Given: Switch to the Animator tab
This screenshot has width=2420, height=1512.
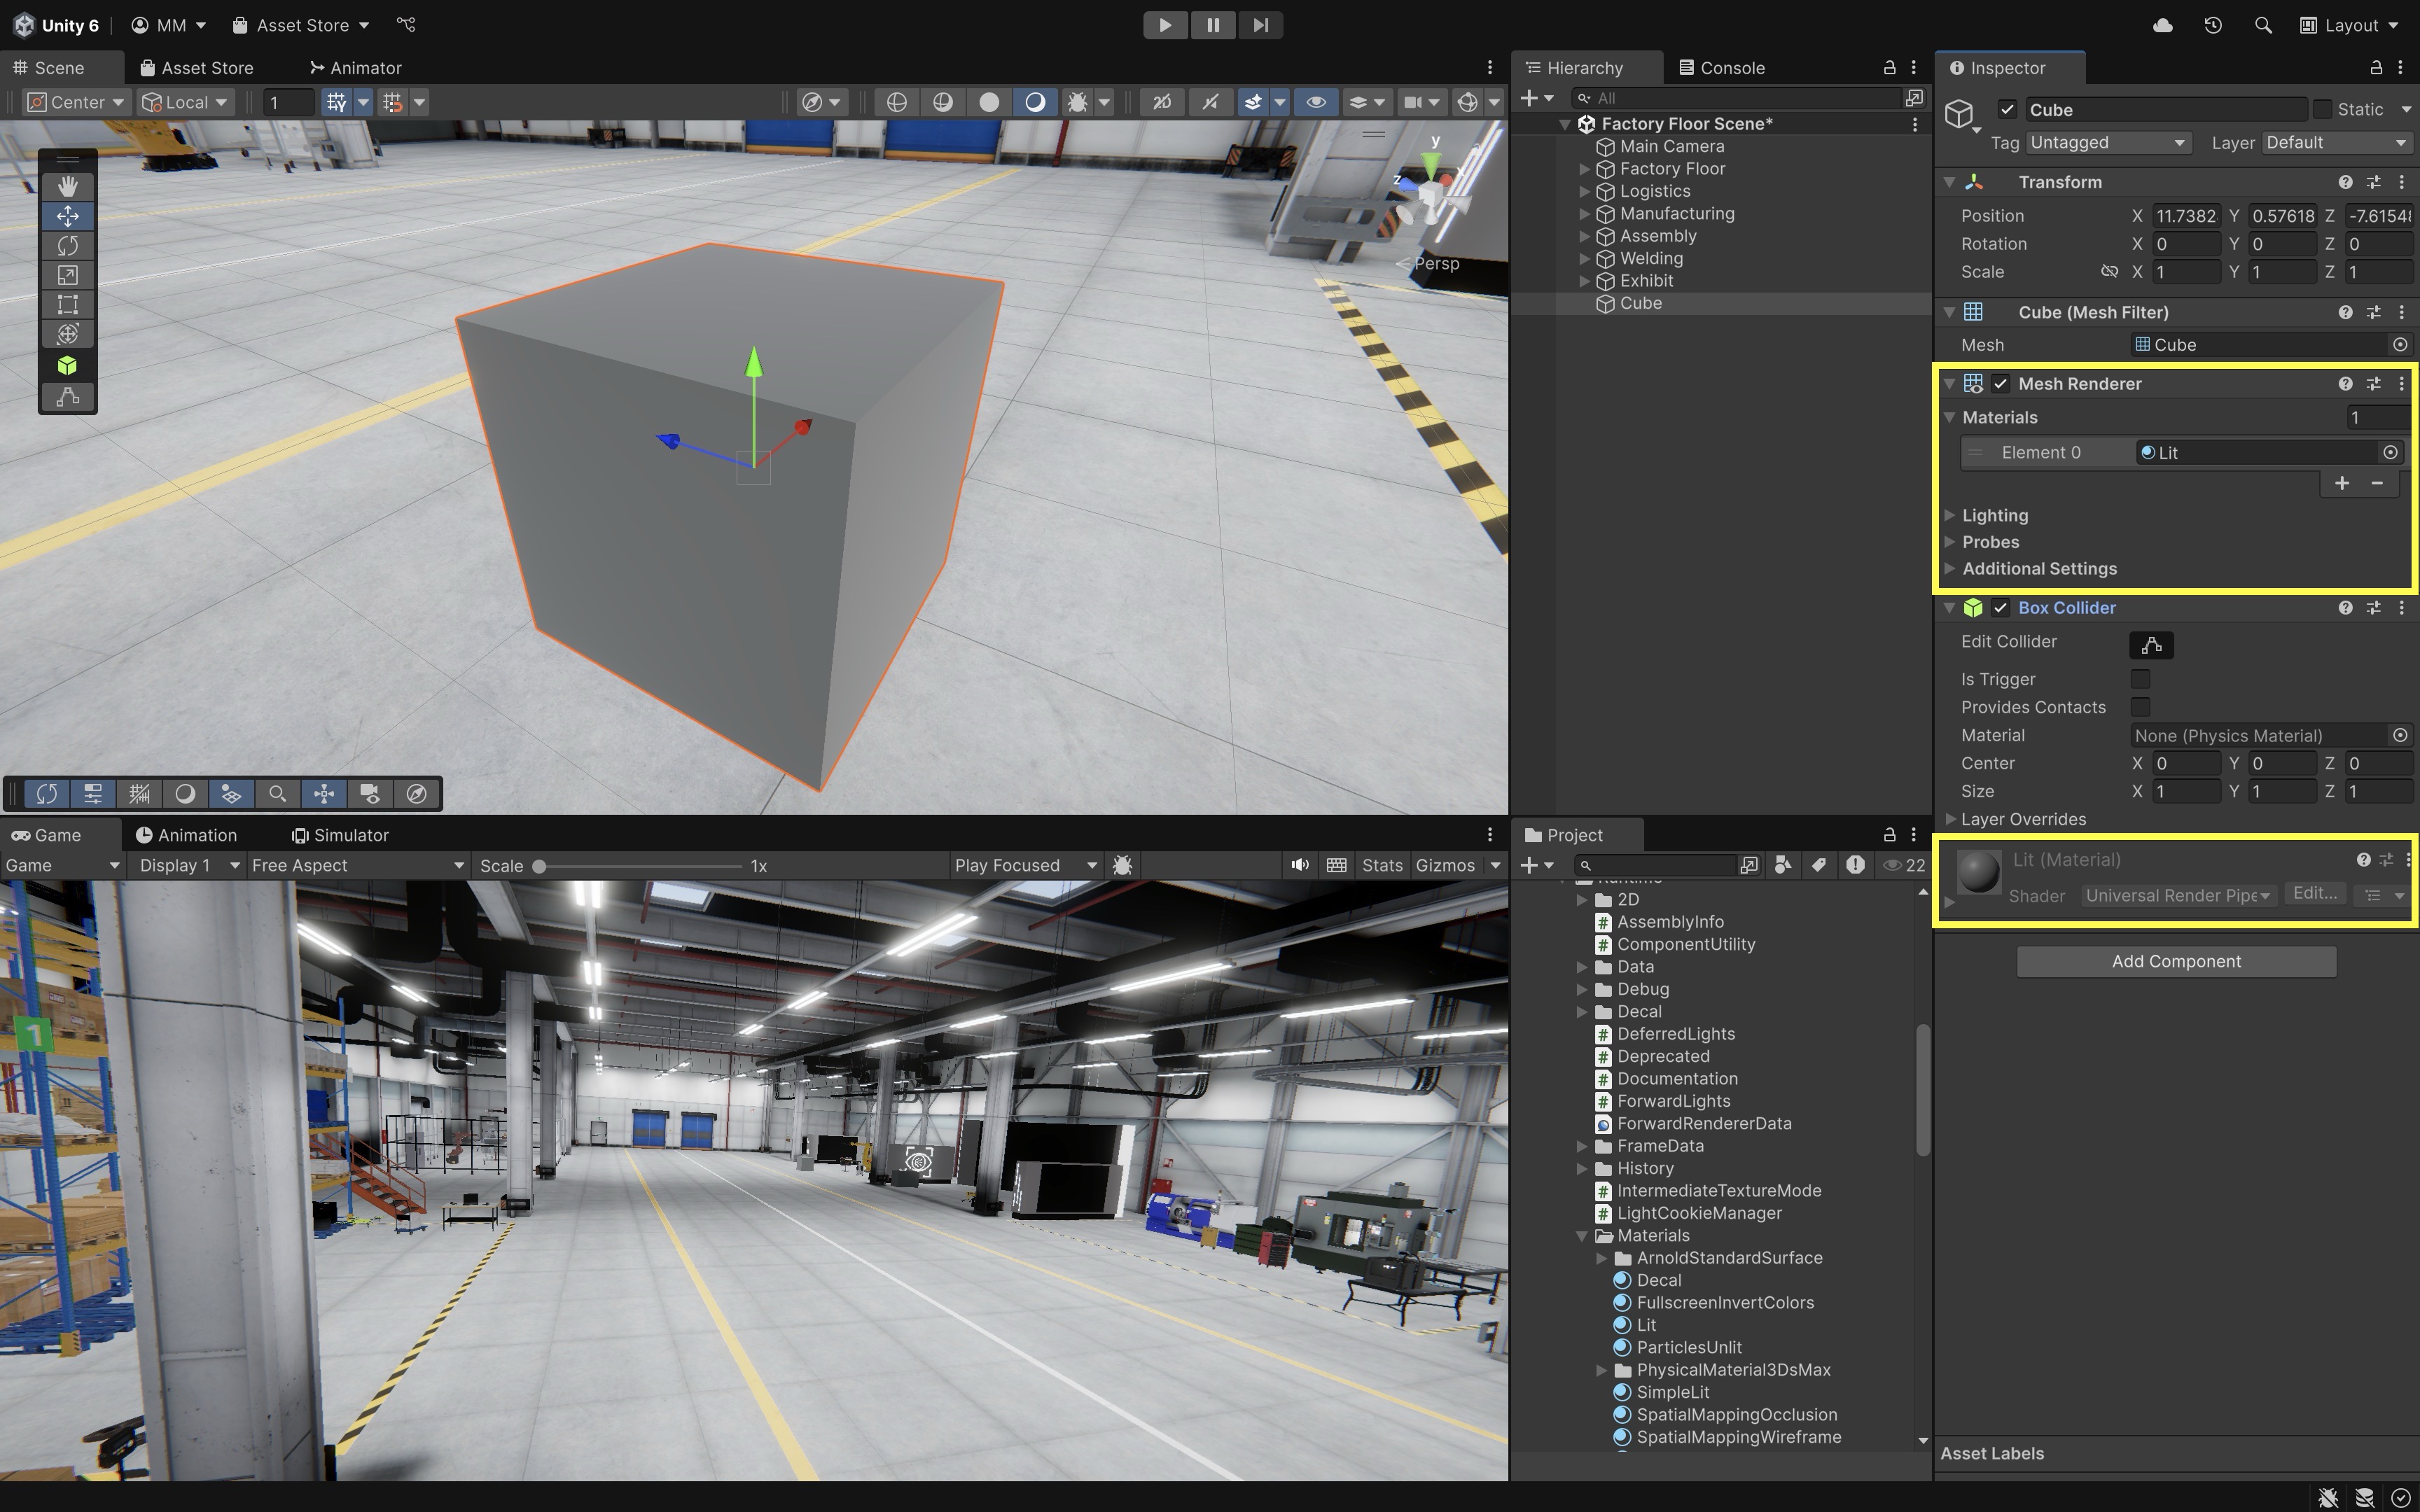Looking at the screenshot, I should click(355, 68).
